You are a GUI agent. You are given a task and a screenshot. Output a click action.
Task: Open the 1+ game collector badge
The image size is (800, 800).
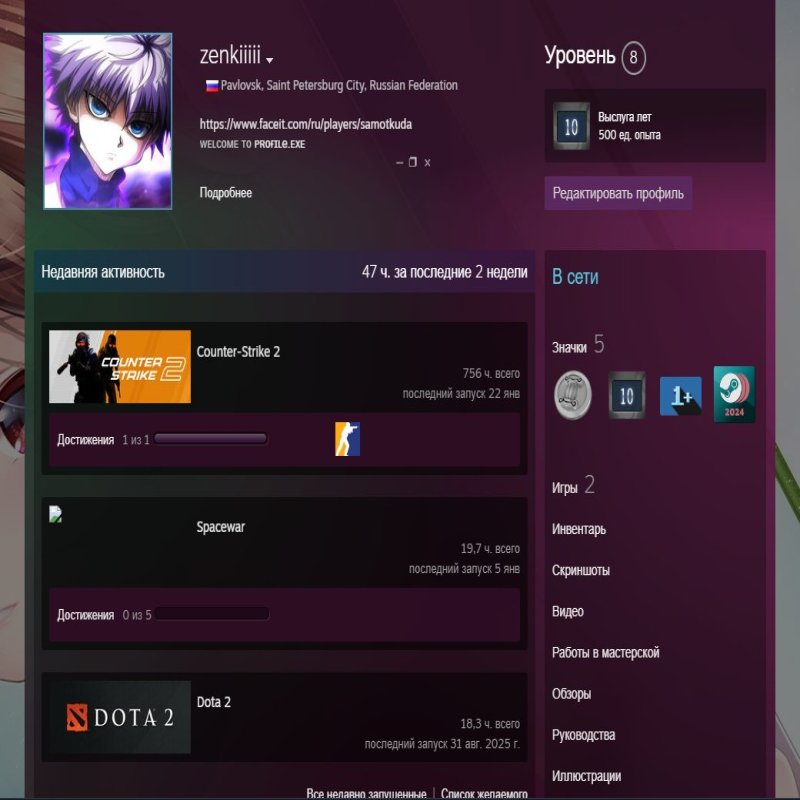tap(680, 396)
